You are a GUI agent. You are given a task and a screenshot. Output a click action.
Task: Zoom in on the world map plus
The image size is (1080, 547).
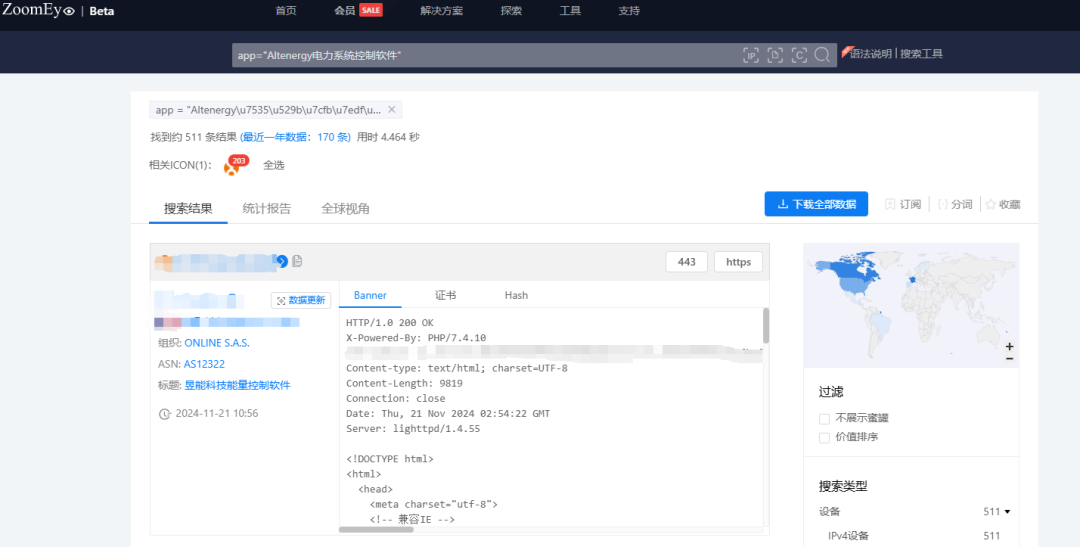pyautogui.click(x=1009, y=347)
